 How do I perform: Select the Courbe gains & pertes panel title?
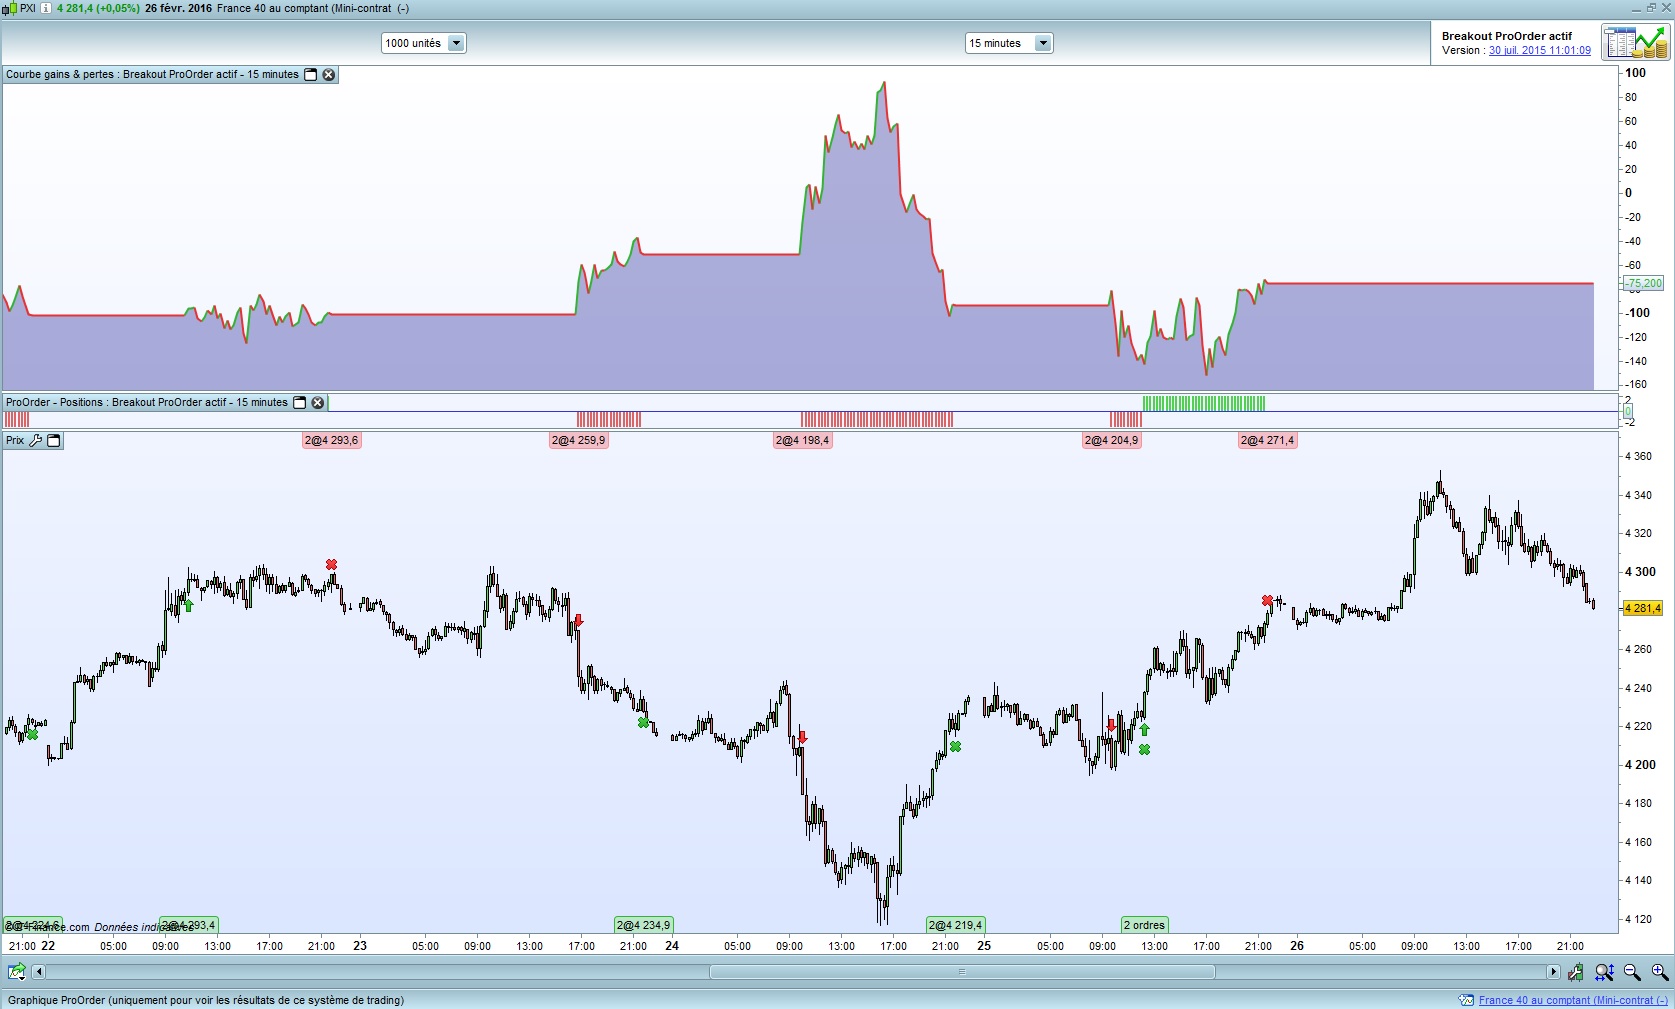point(152,74)
